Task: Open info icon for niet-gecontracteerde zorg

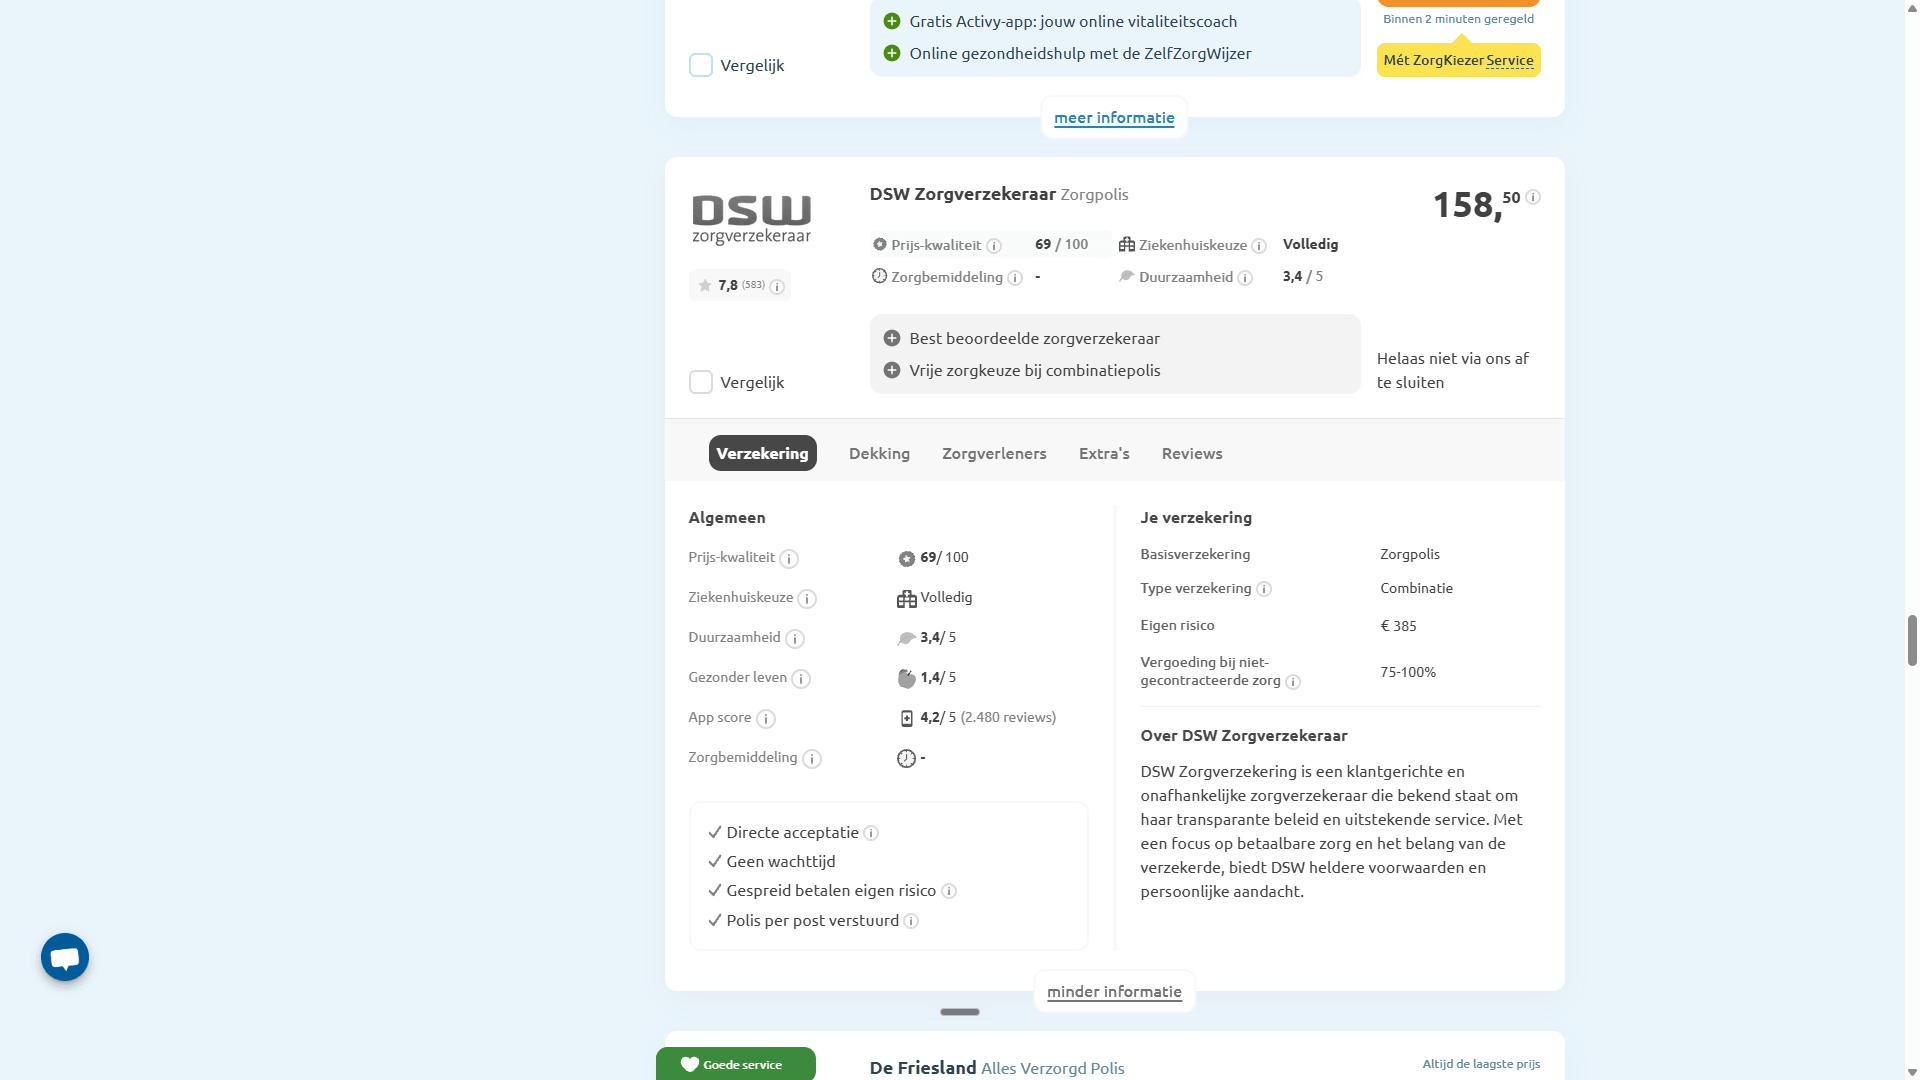Action: [x=1293, y=682]
